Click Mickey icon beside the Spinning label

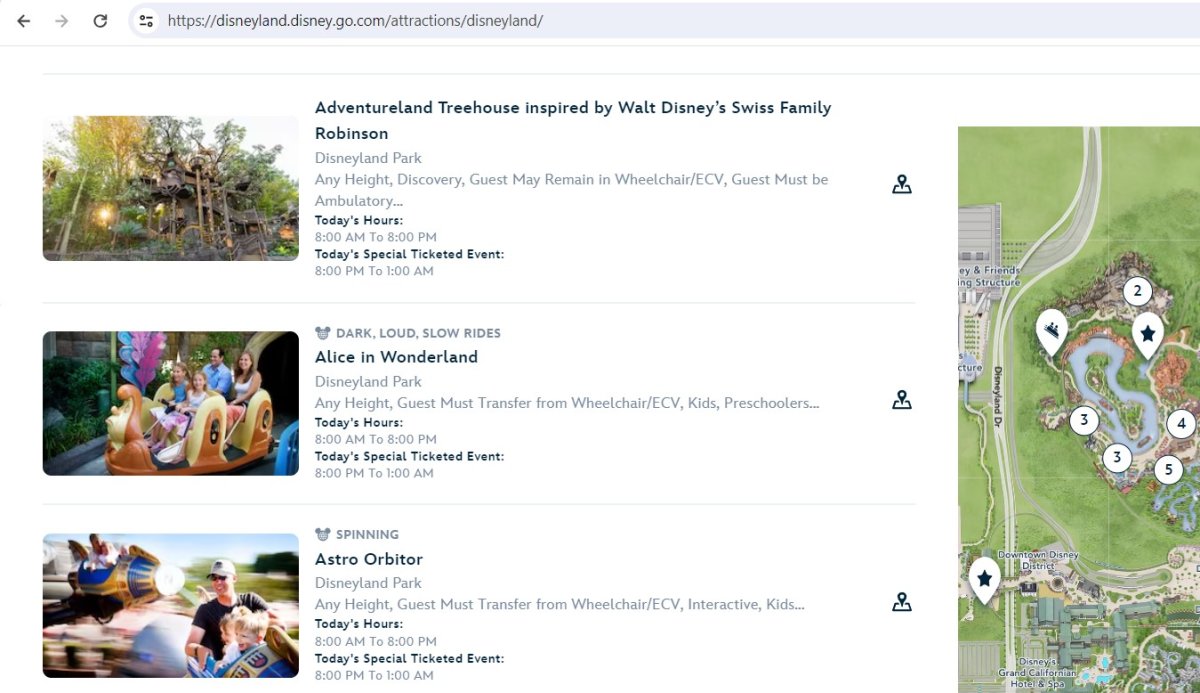point(322,535)
